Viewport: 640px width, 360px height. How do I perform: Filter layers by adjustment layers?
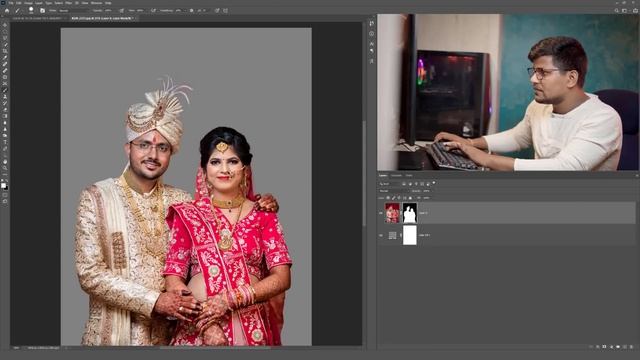coord(410,184)
